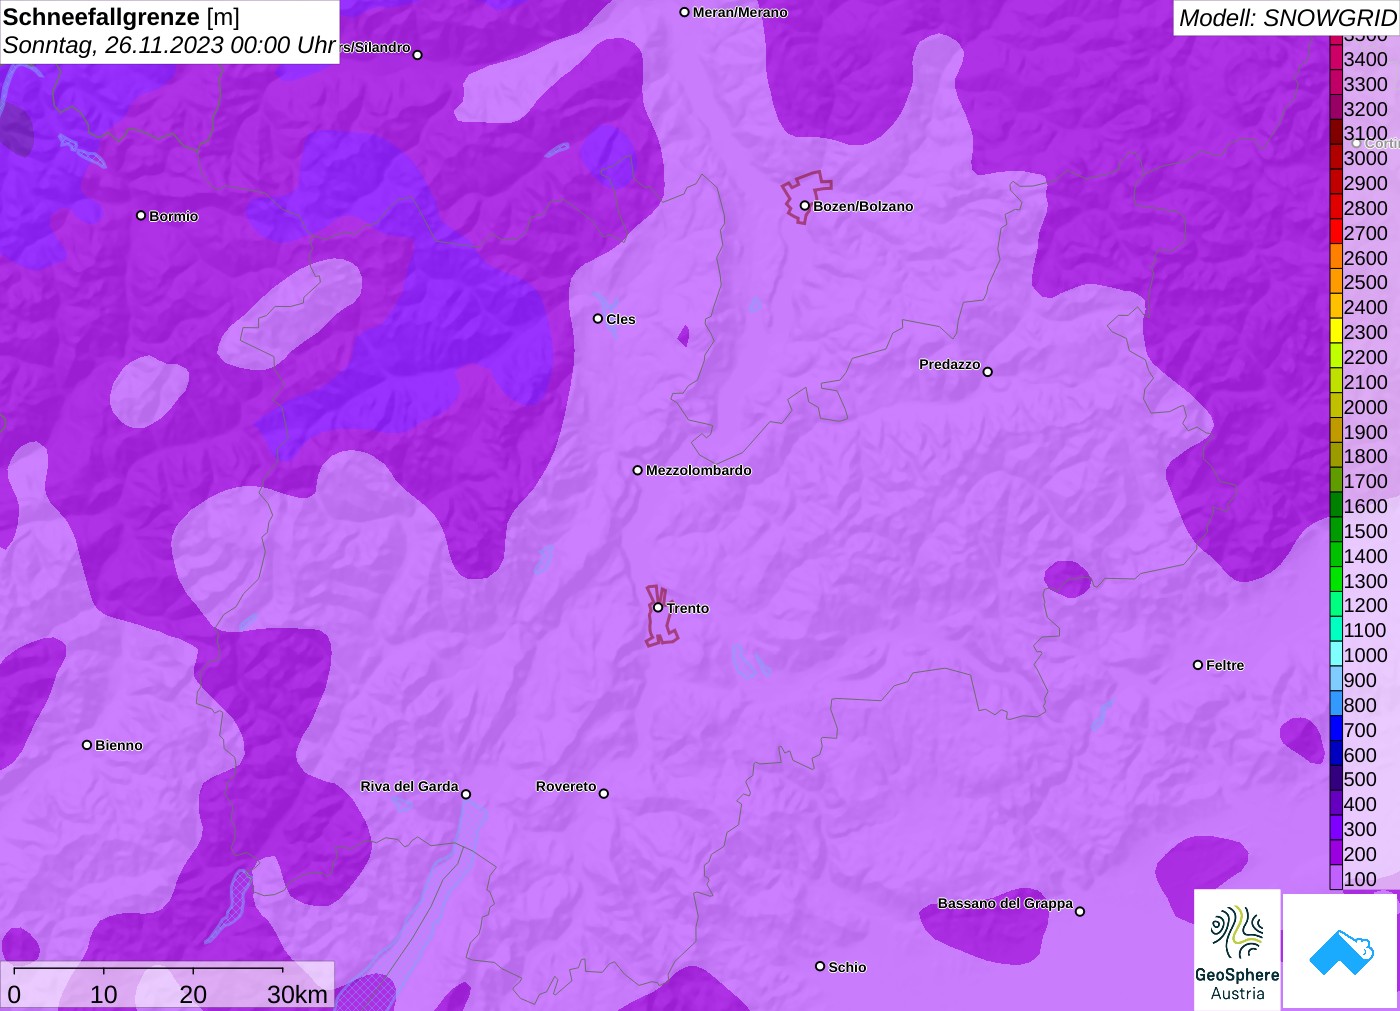Screen dimensions: 1400x1011
Task: Click the Bassano del Grappa marker
Action: click(x=1079, y=911)
